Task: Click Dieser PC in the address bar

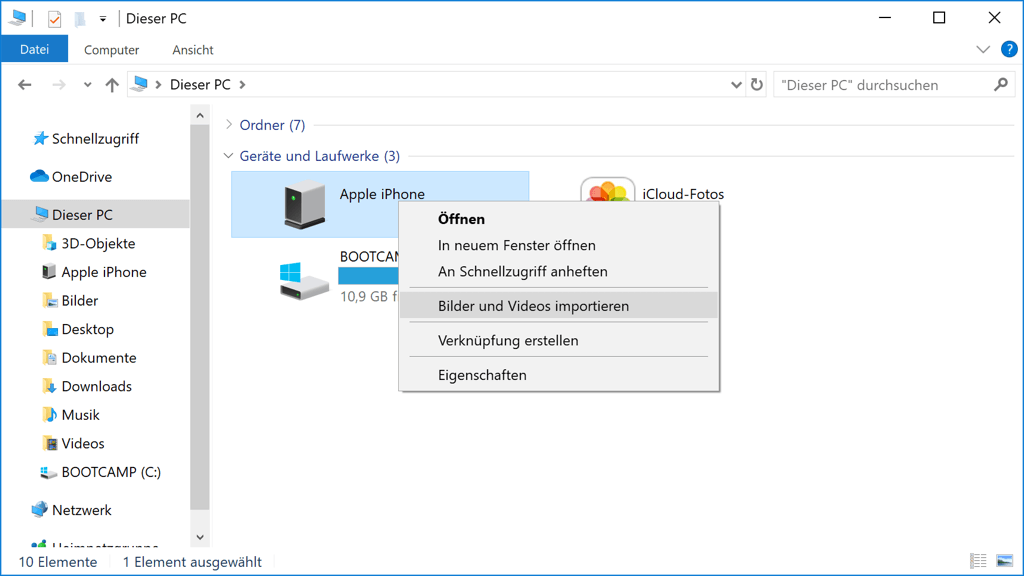Action: coord(200,84)
